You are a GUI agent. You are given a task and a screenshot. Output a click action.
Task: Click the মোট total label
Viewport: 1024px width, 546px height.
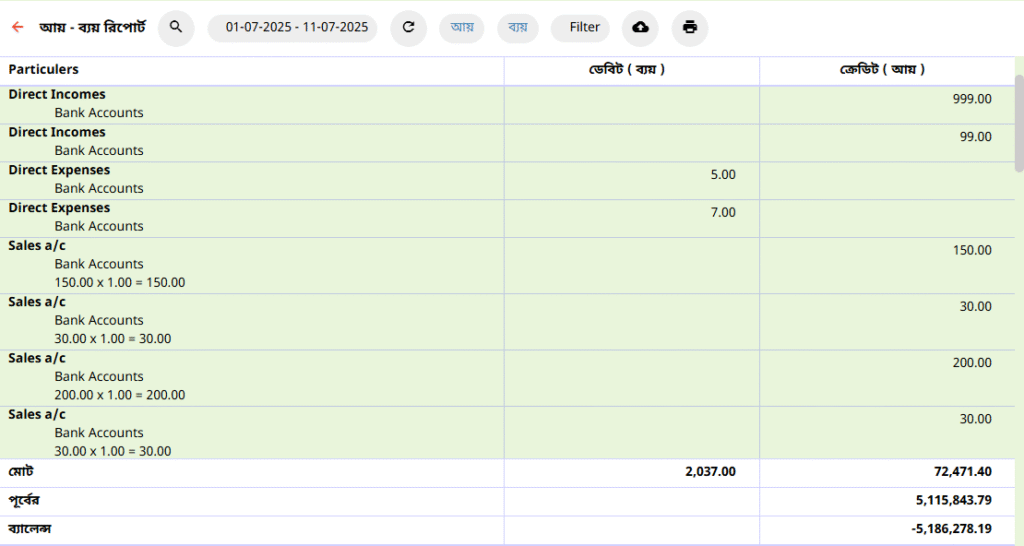pos(21,472)
